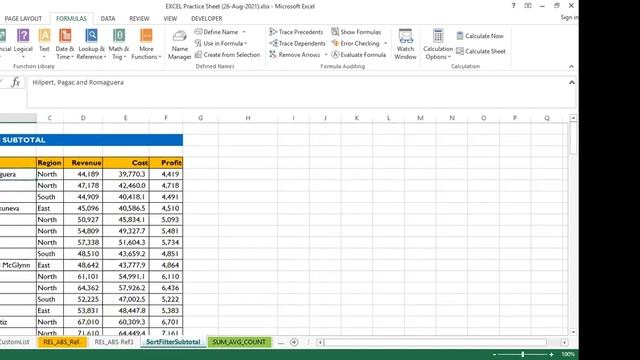640x360 pixels.
Task: Switch to VIEW tab
Action: [170, 19]
